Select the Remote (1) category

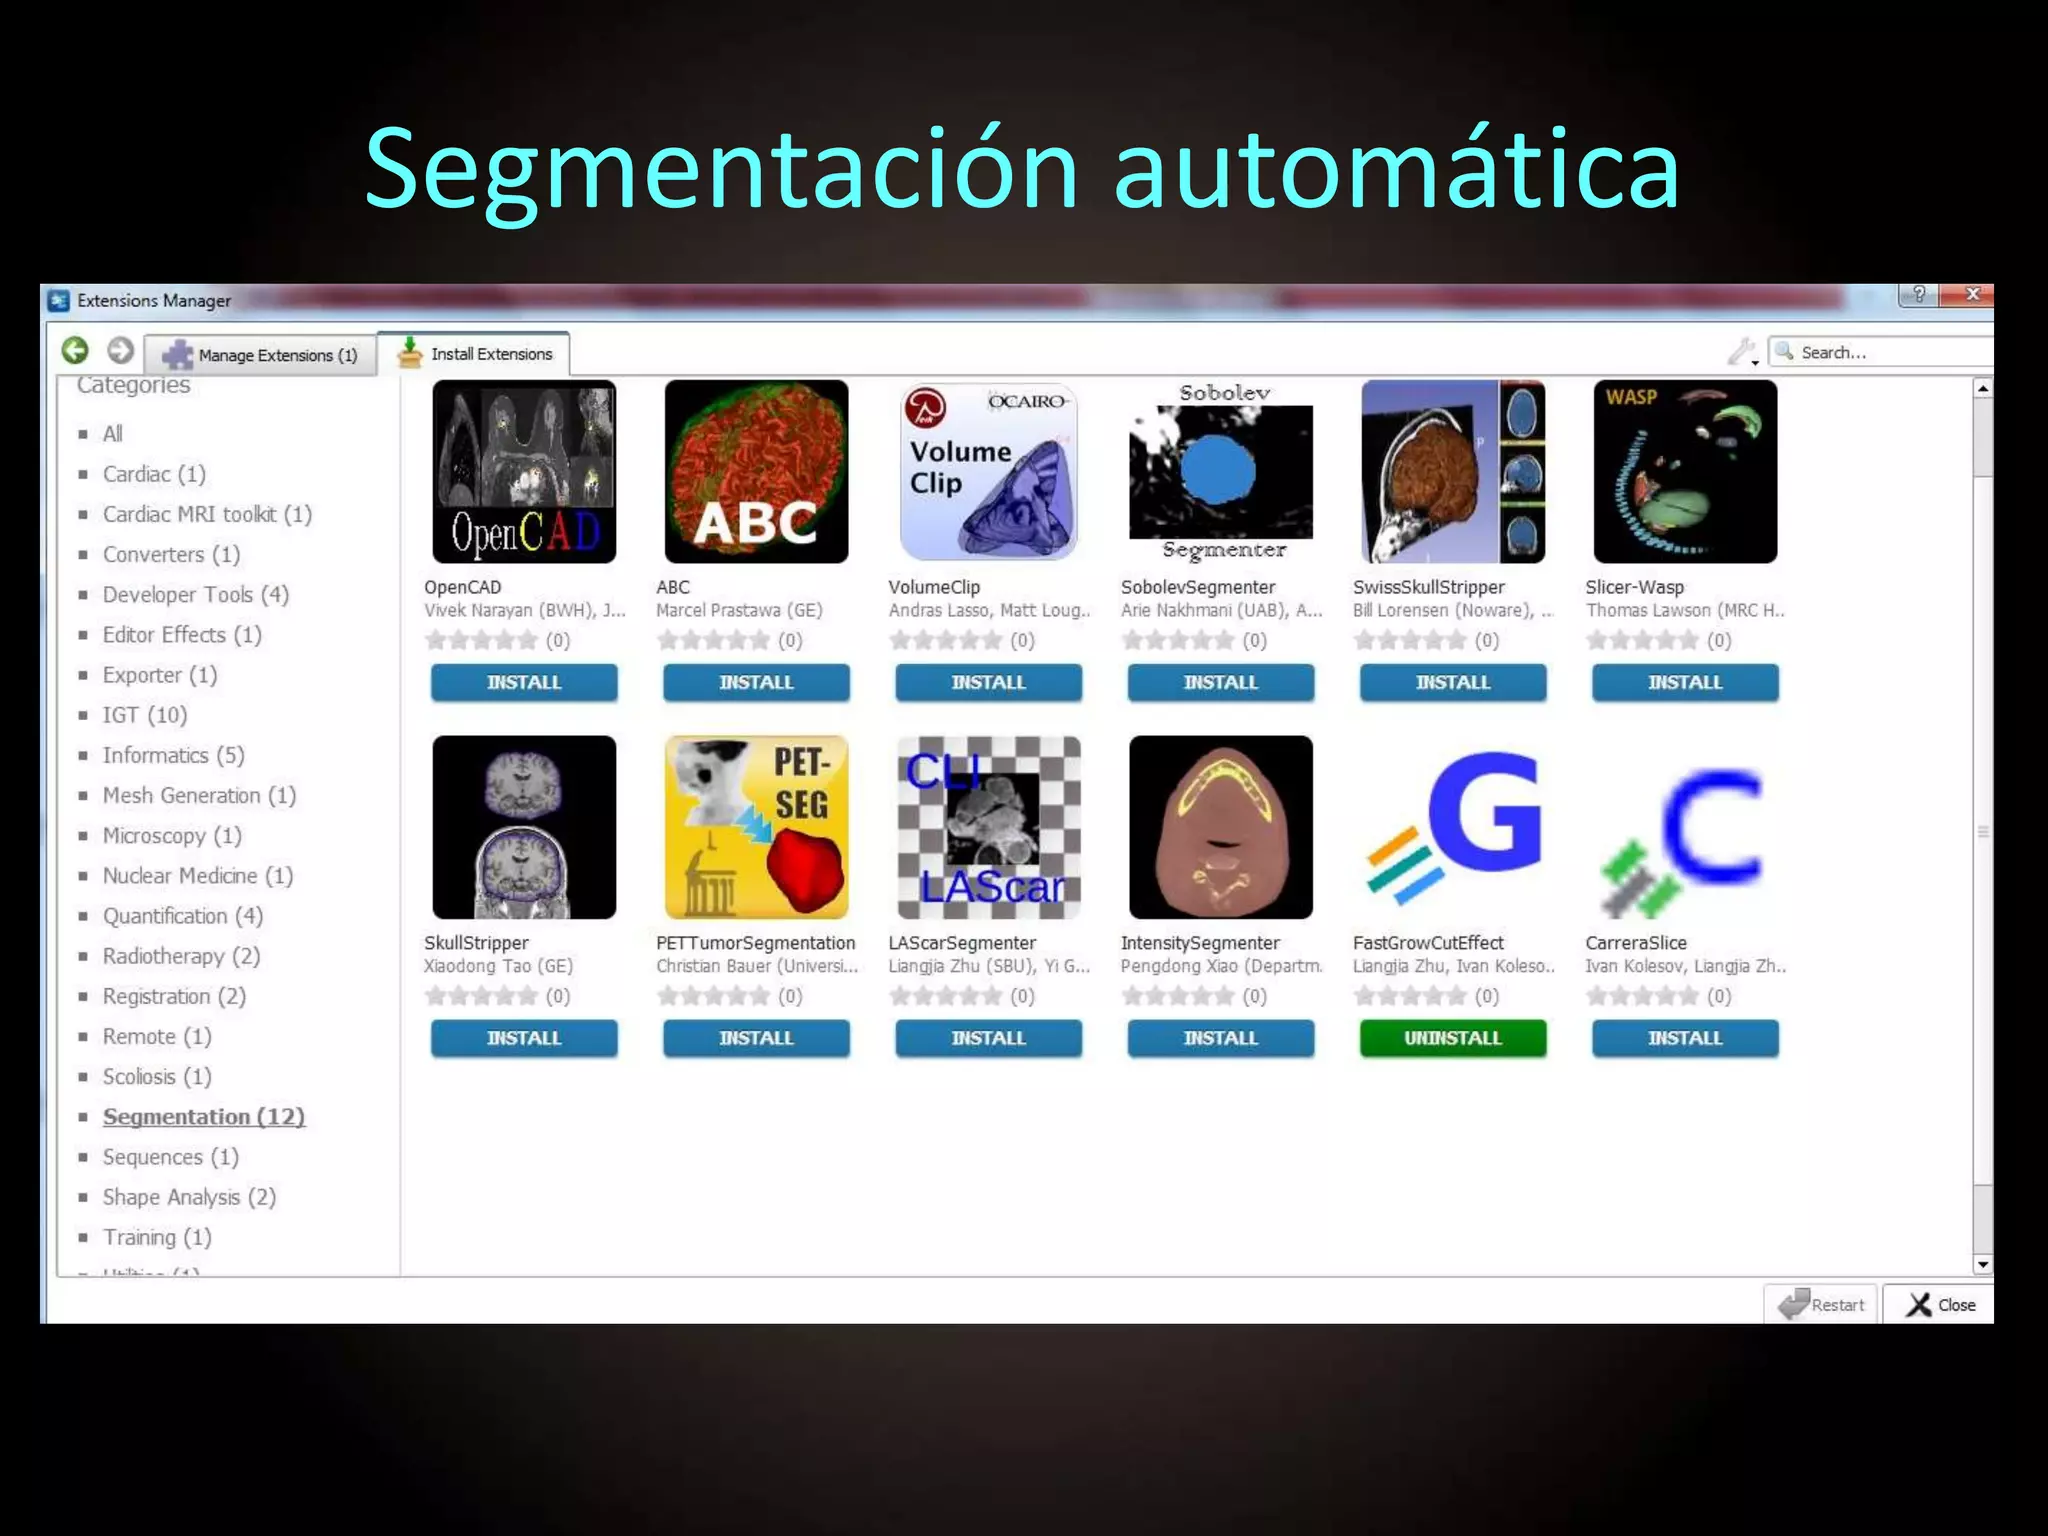[x=157, y=1036]
